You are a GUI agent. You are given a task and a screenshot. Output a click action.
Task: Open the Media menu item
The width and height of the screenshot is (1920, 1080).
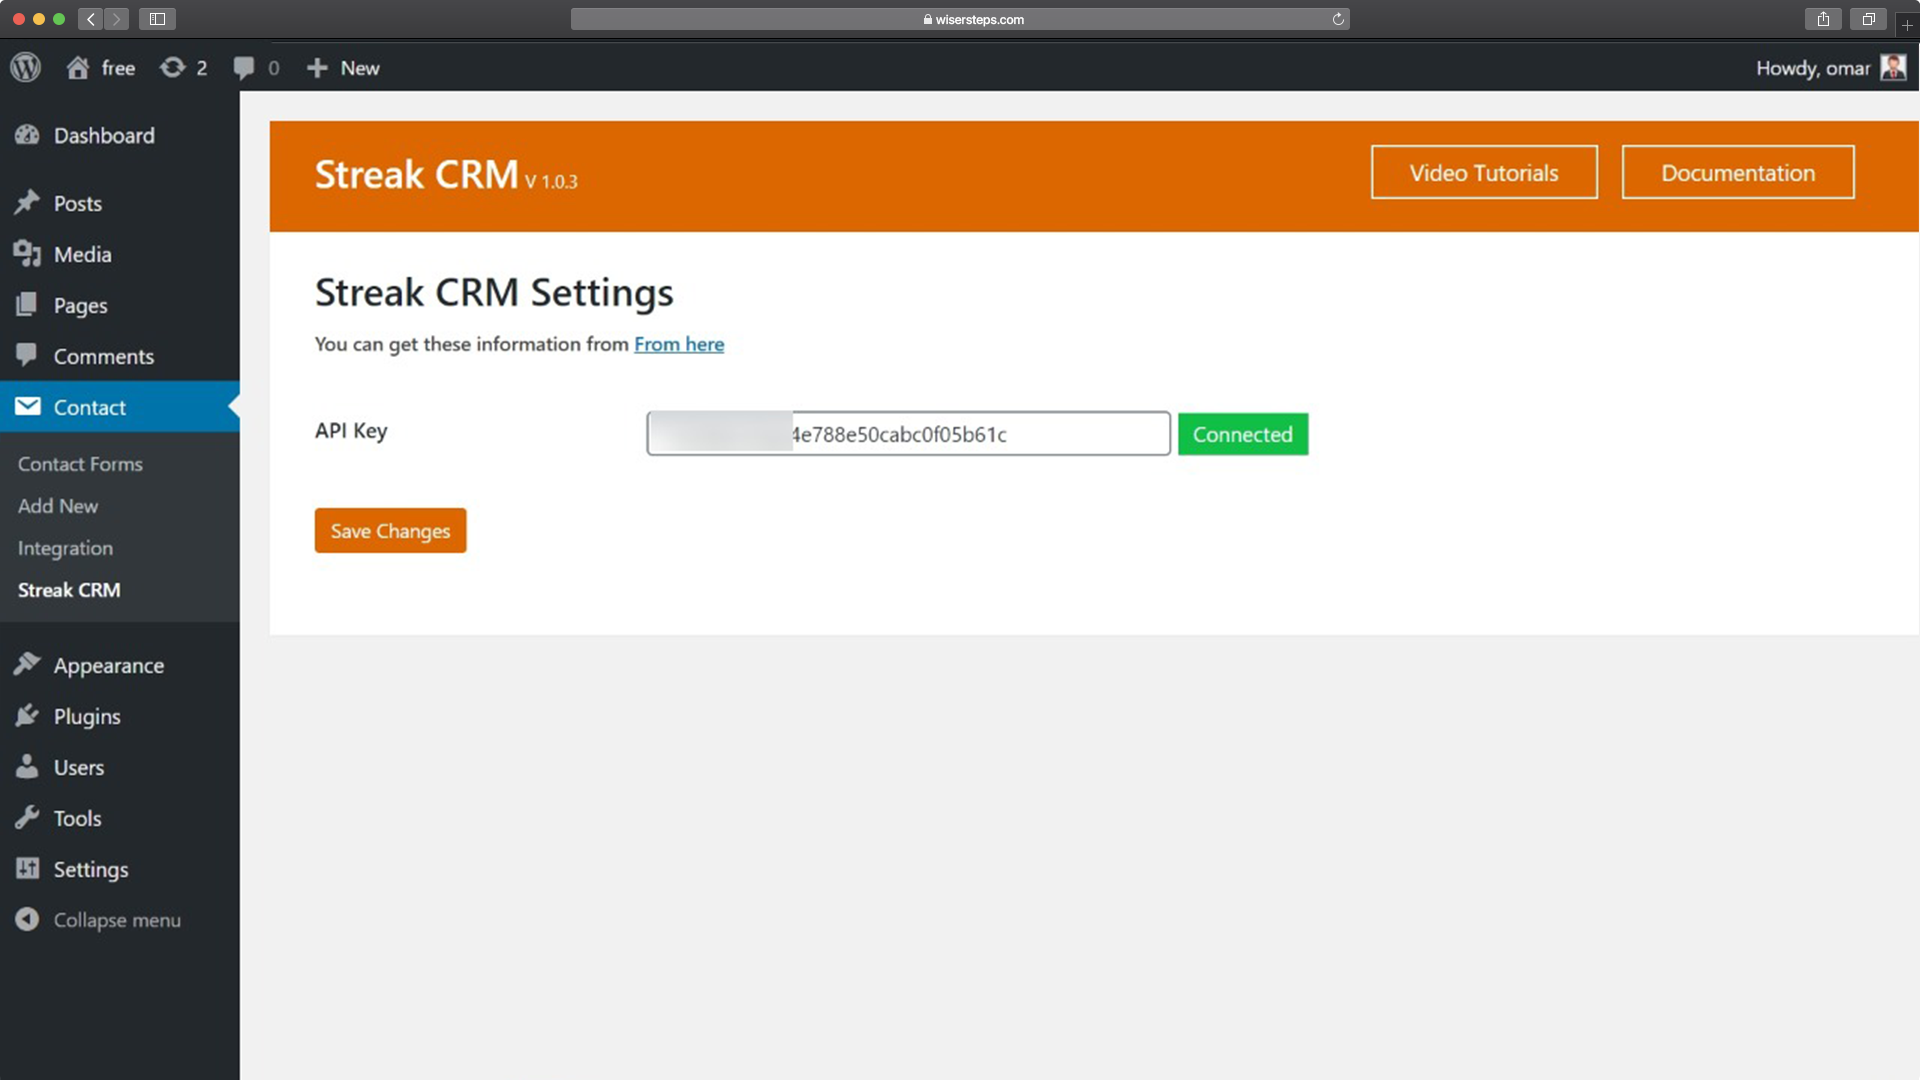[120, 254]
